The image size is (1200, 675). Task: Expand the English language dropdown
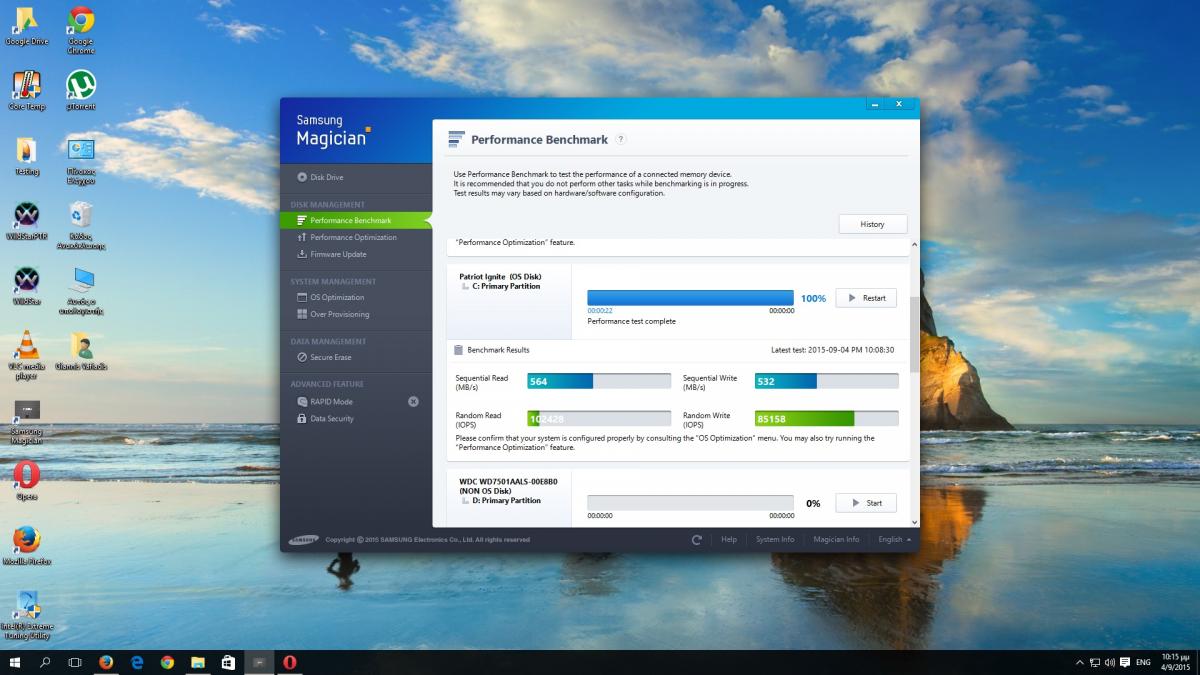894,540
